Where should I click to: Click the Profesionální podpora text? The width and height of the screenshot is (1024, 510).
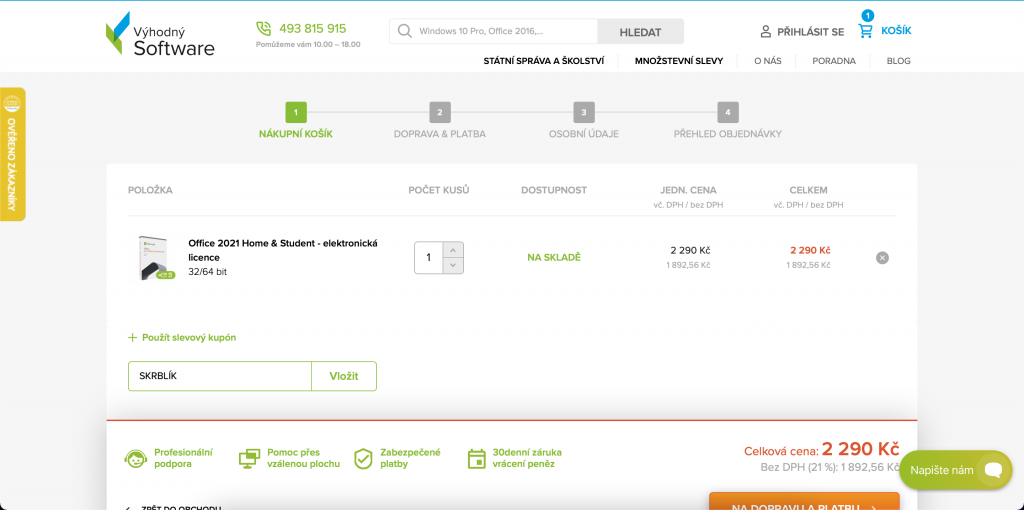[184, 458]
